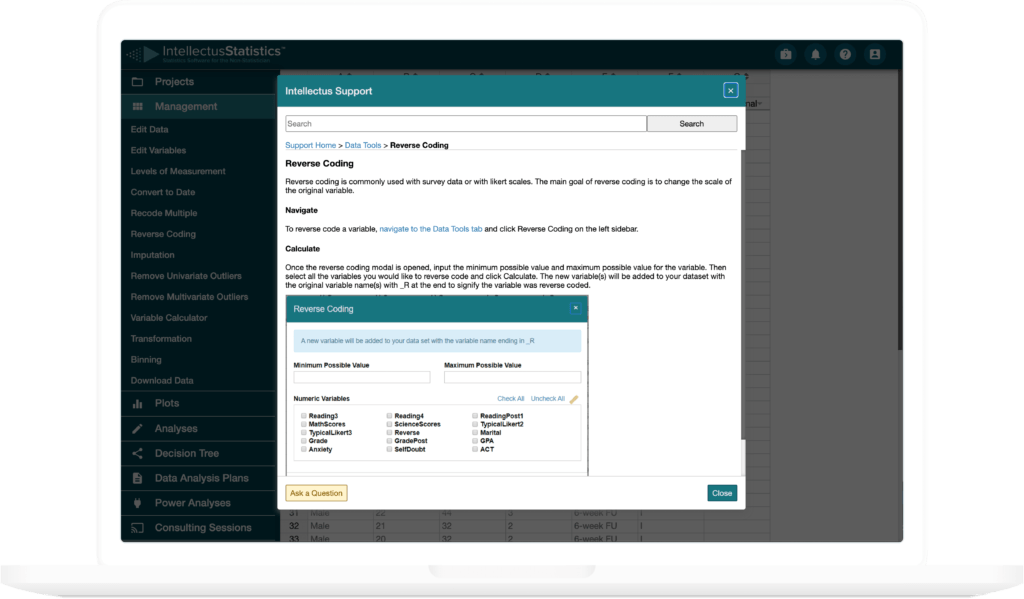
Task: Click the help question mark icon
Action: tap(845, 54)
